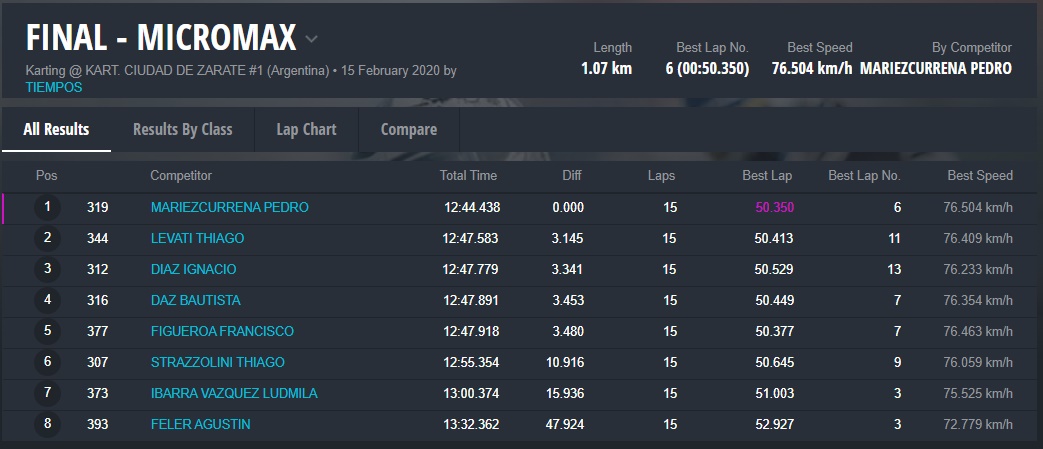The image size is (1043, 449).
Task: Click the Best Speed column header
Action: [x=980, y=176]
